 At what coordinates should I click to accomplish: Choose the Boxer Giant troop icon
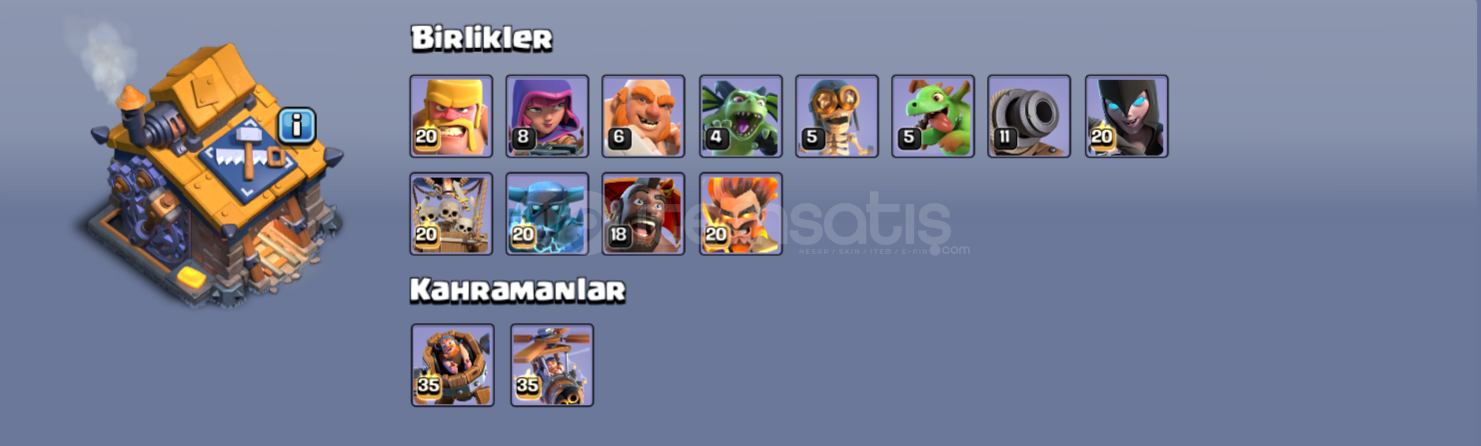(643, 116)
